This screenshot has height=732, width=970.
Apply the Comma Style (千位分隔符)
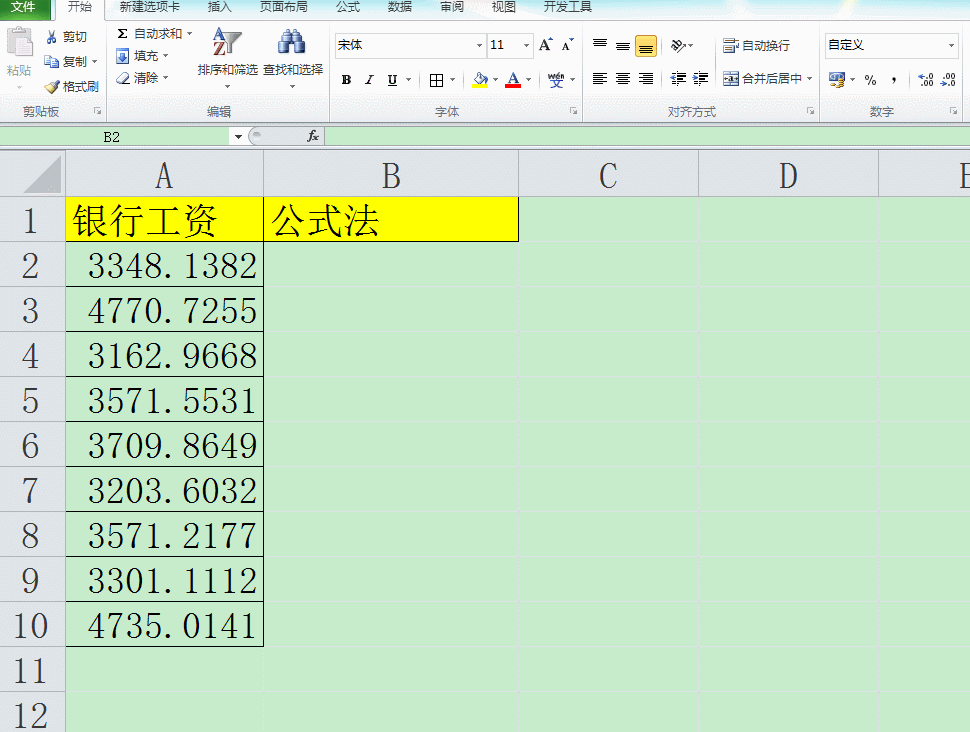[x=895, y=79]
